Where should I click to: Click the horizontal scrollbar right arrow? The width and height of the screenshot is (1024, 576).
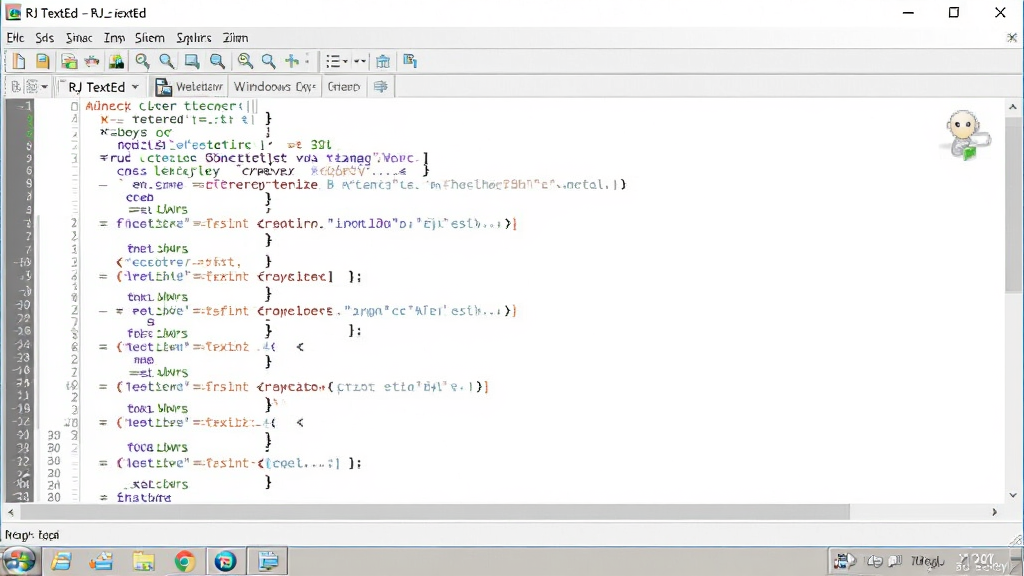995,512
